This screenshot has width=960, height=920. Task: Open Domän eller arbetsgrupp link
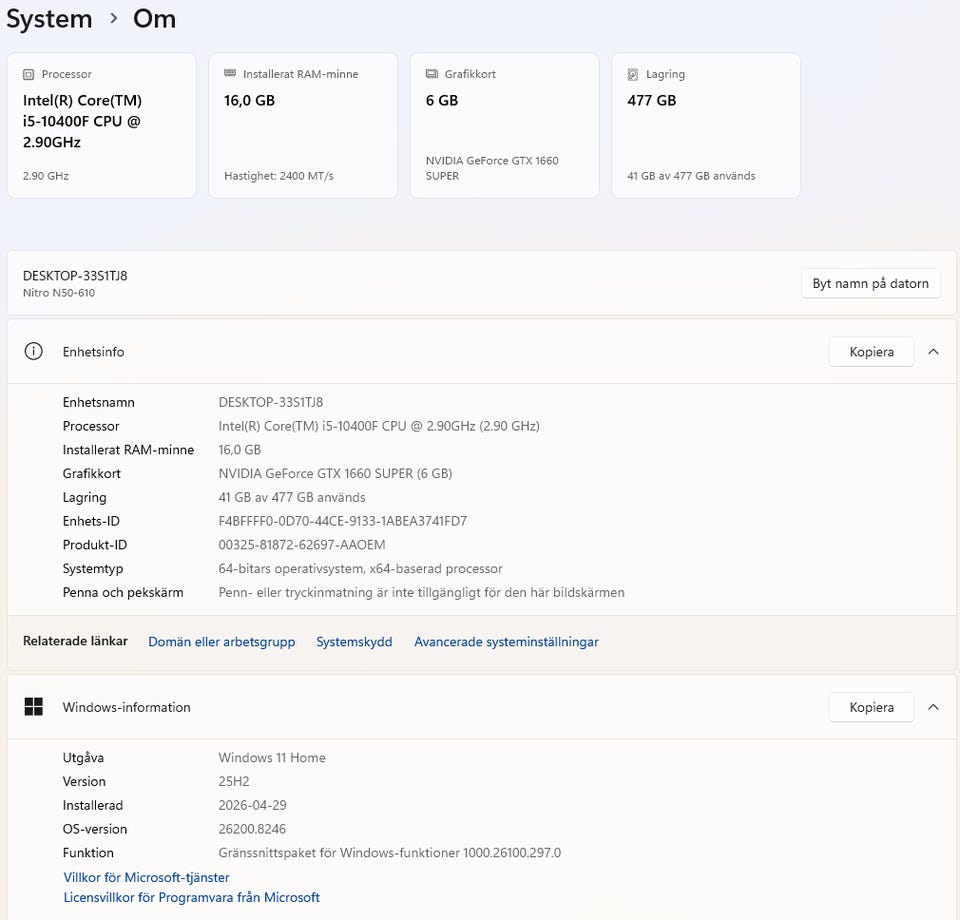pyautogui.click(x=221, y=642)
